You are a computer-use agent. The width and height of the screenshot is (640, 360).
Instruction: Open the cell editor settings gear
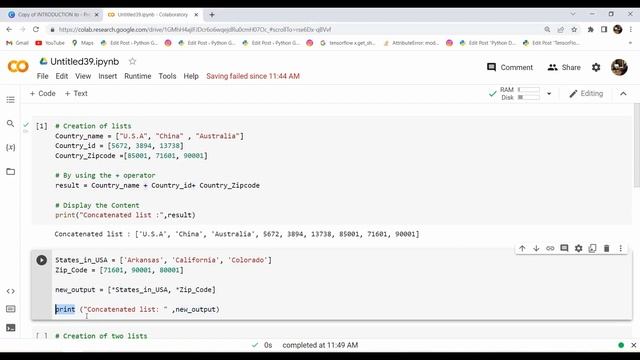pos(578,248)
